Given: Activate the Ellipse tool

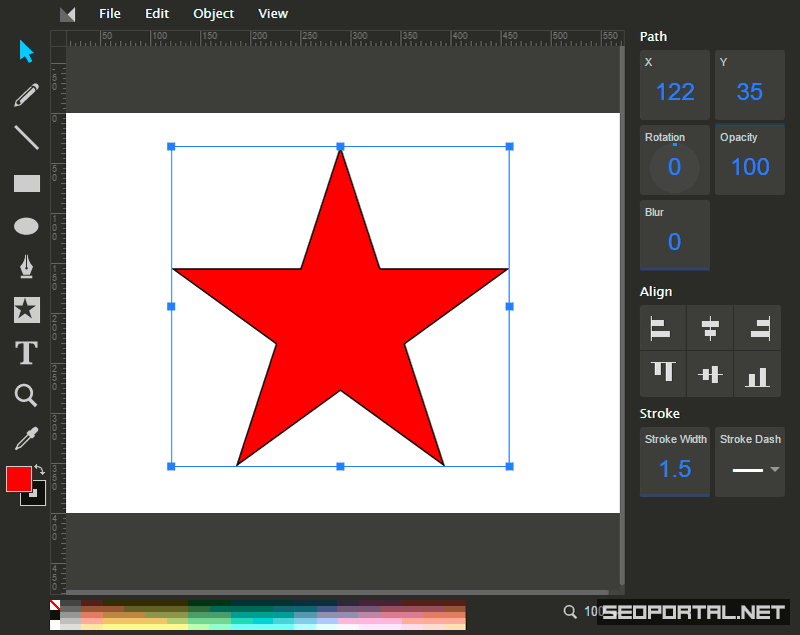Looking at the screenshot, I should 26,227.
